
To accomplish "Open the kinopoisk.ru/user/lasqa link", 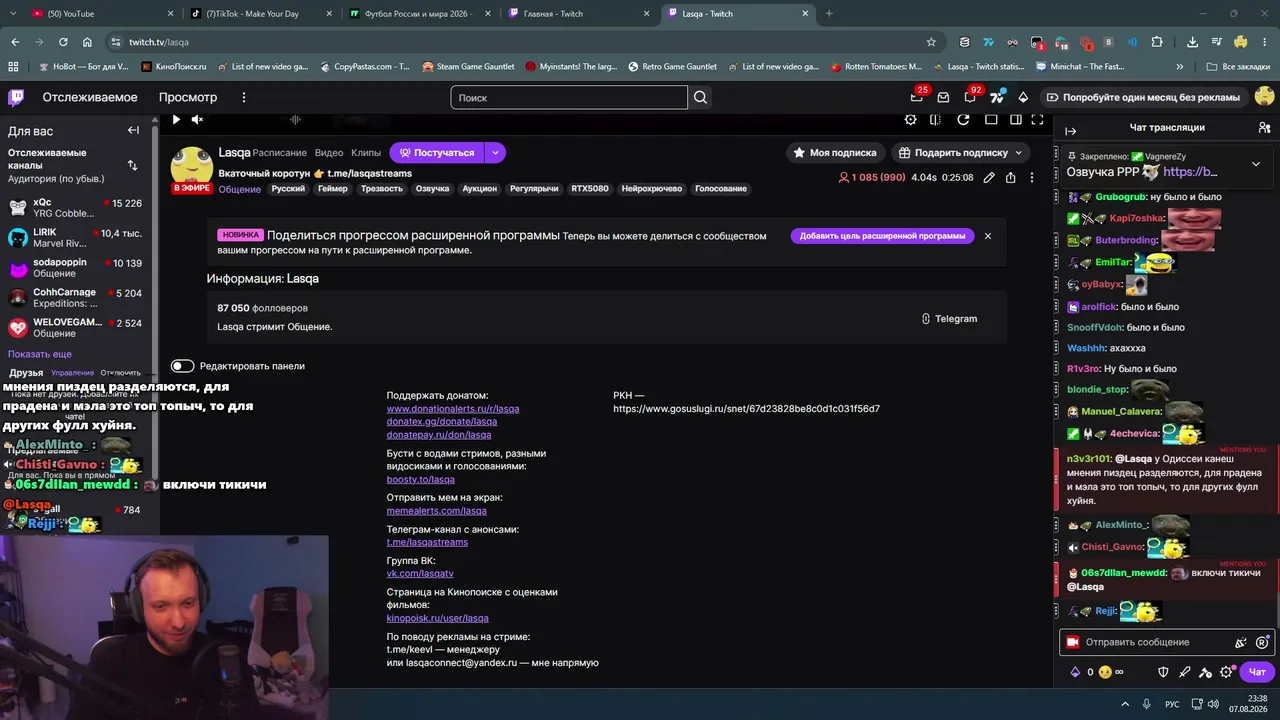I will point(438,618).
